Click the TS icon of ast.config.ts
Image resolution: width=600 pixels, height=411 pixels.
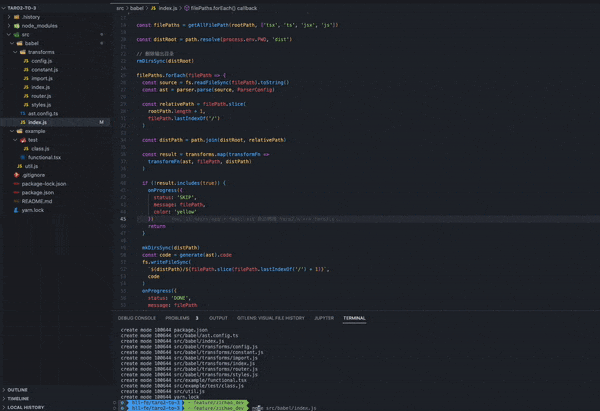23,114
